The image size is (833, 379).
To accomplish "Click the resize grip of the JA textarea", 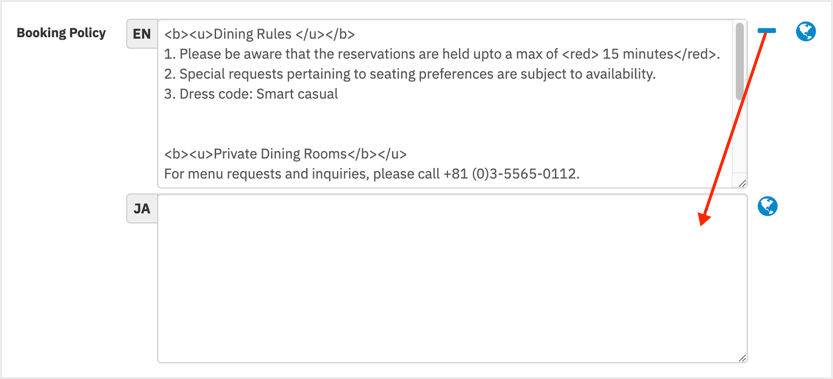I will point(742,358).
